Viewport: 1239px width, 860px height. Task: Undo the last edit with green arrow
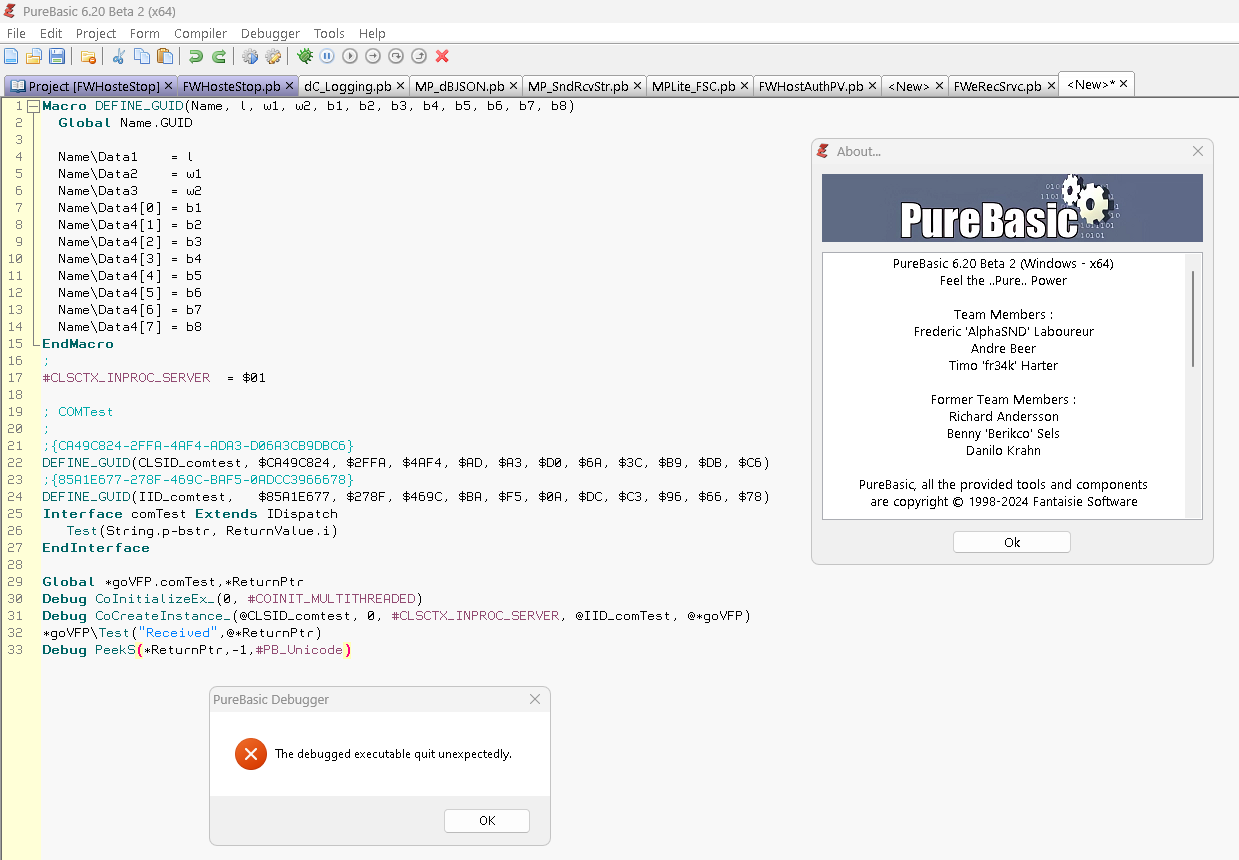(196, 56)
